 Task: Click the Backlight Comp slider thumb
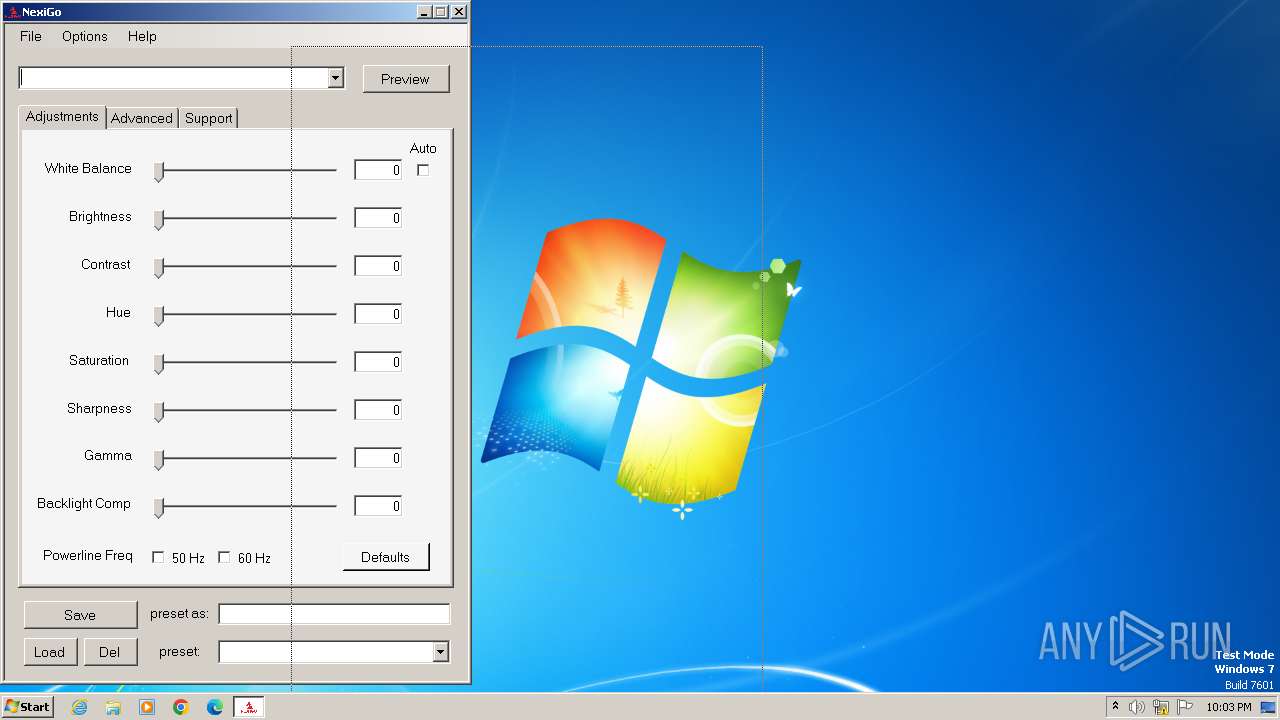coord(158,508)
